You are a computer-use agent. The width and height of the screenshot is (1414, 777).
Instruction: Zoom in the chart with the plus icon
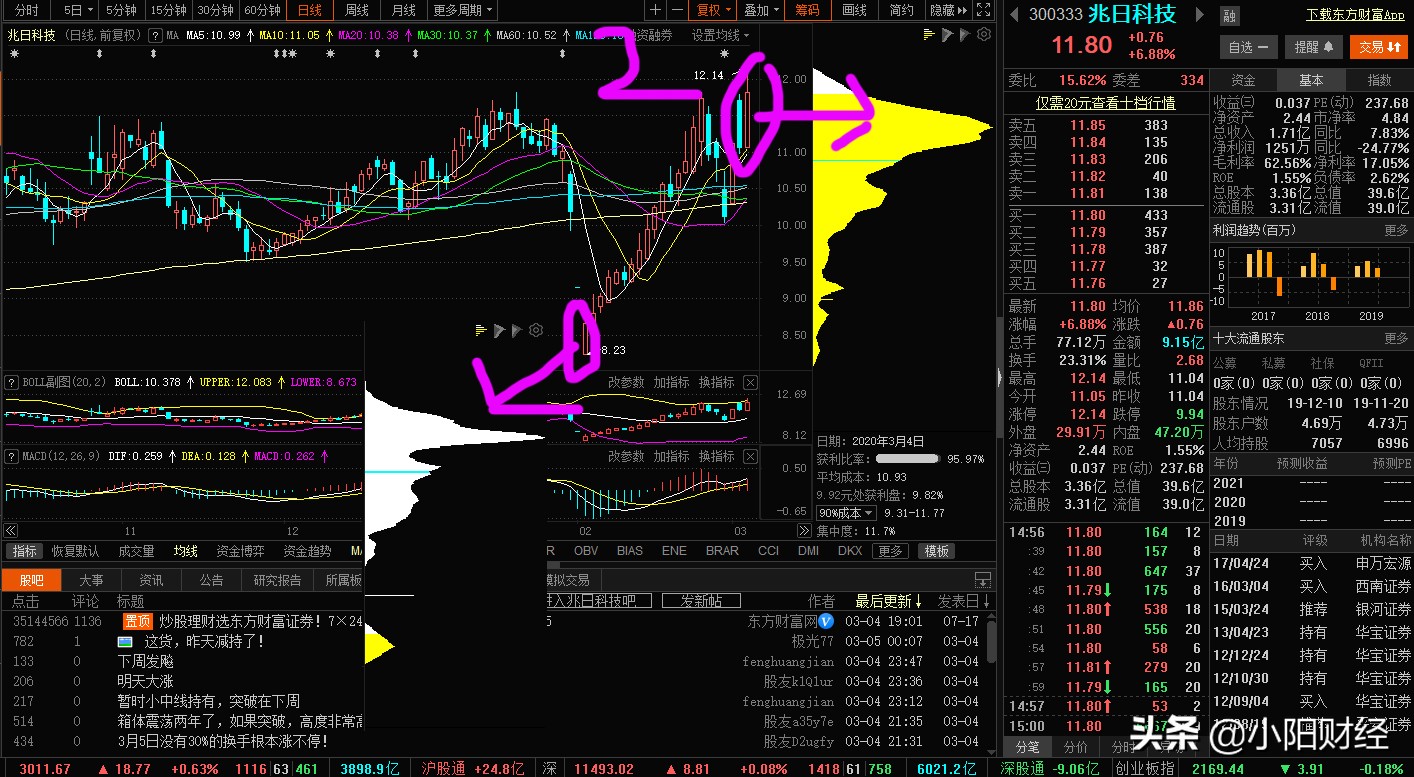(655, 10)
